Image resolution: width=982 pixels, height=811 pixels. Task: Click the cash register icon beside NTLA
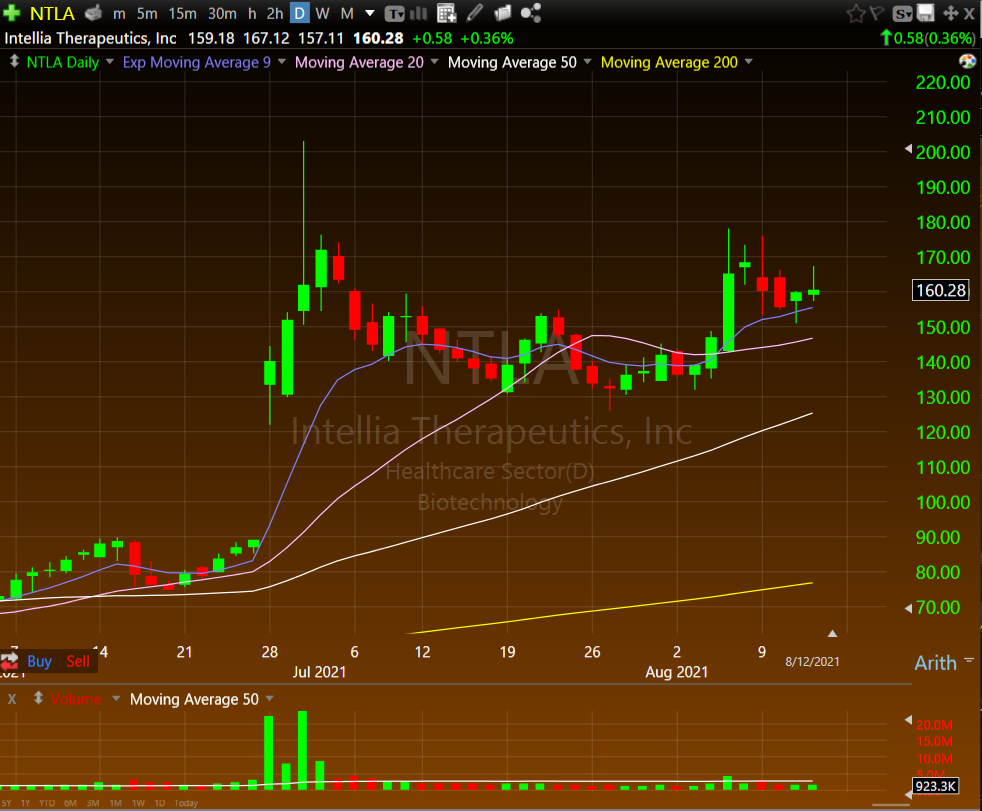[93, 13]
